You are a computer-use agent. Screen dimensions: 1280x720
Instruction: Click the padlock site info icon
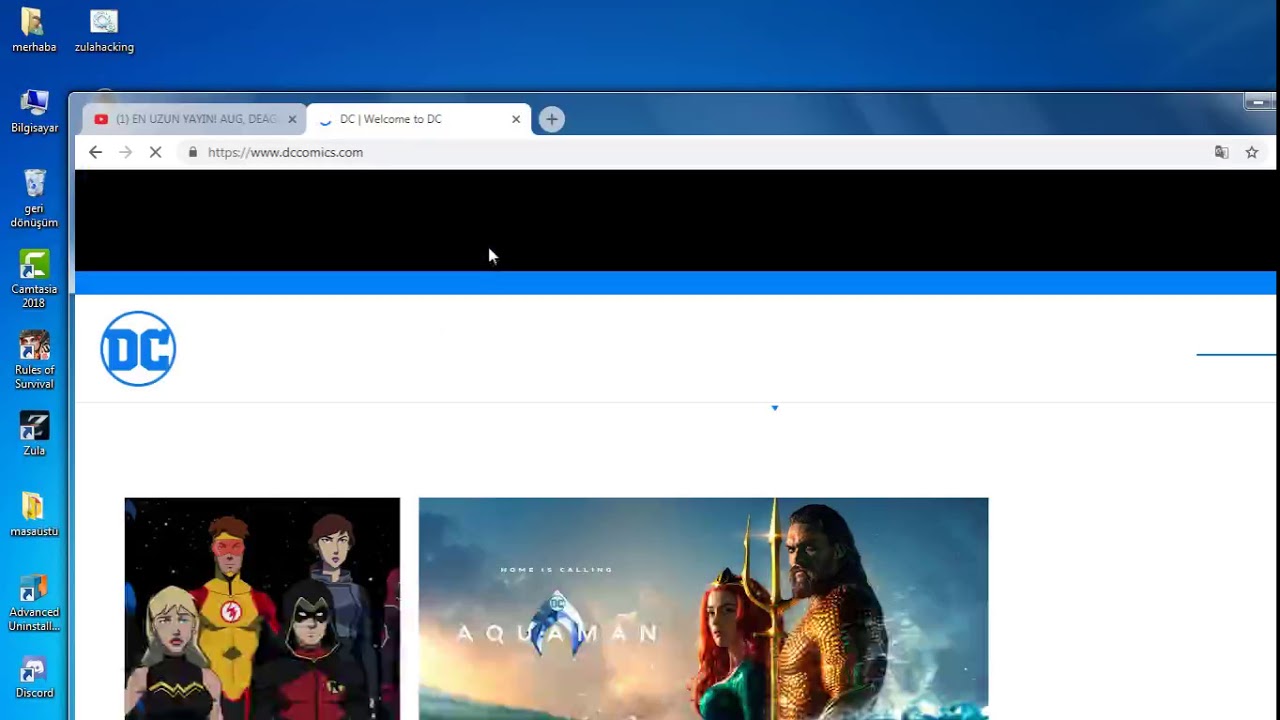click(193, 152)
